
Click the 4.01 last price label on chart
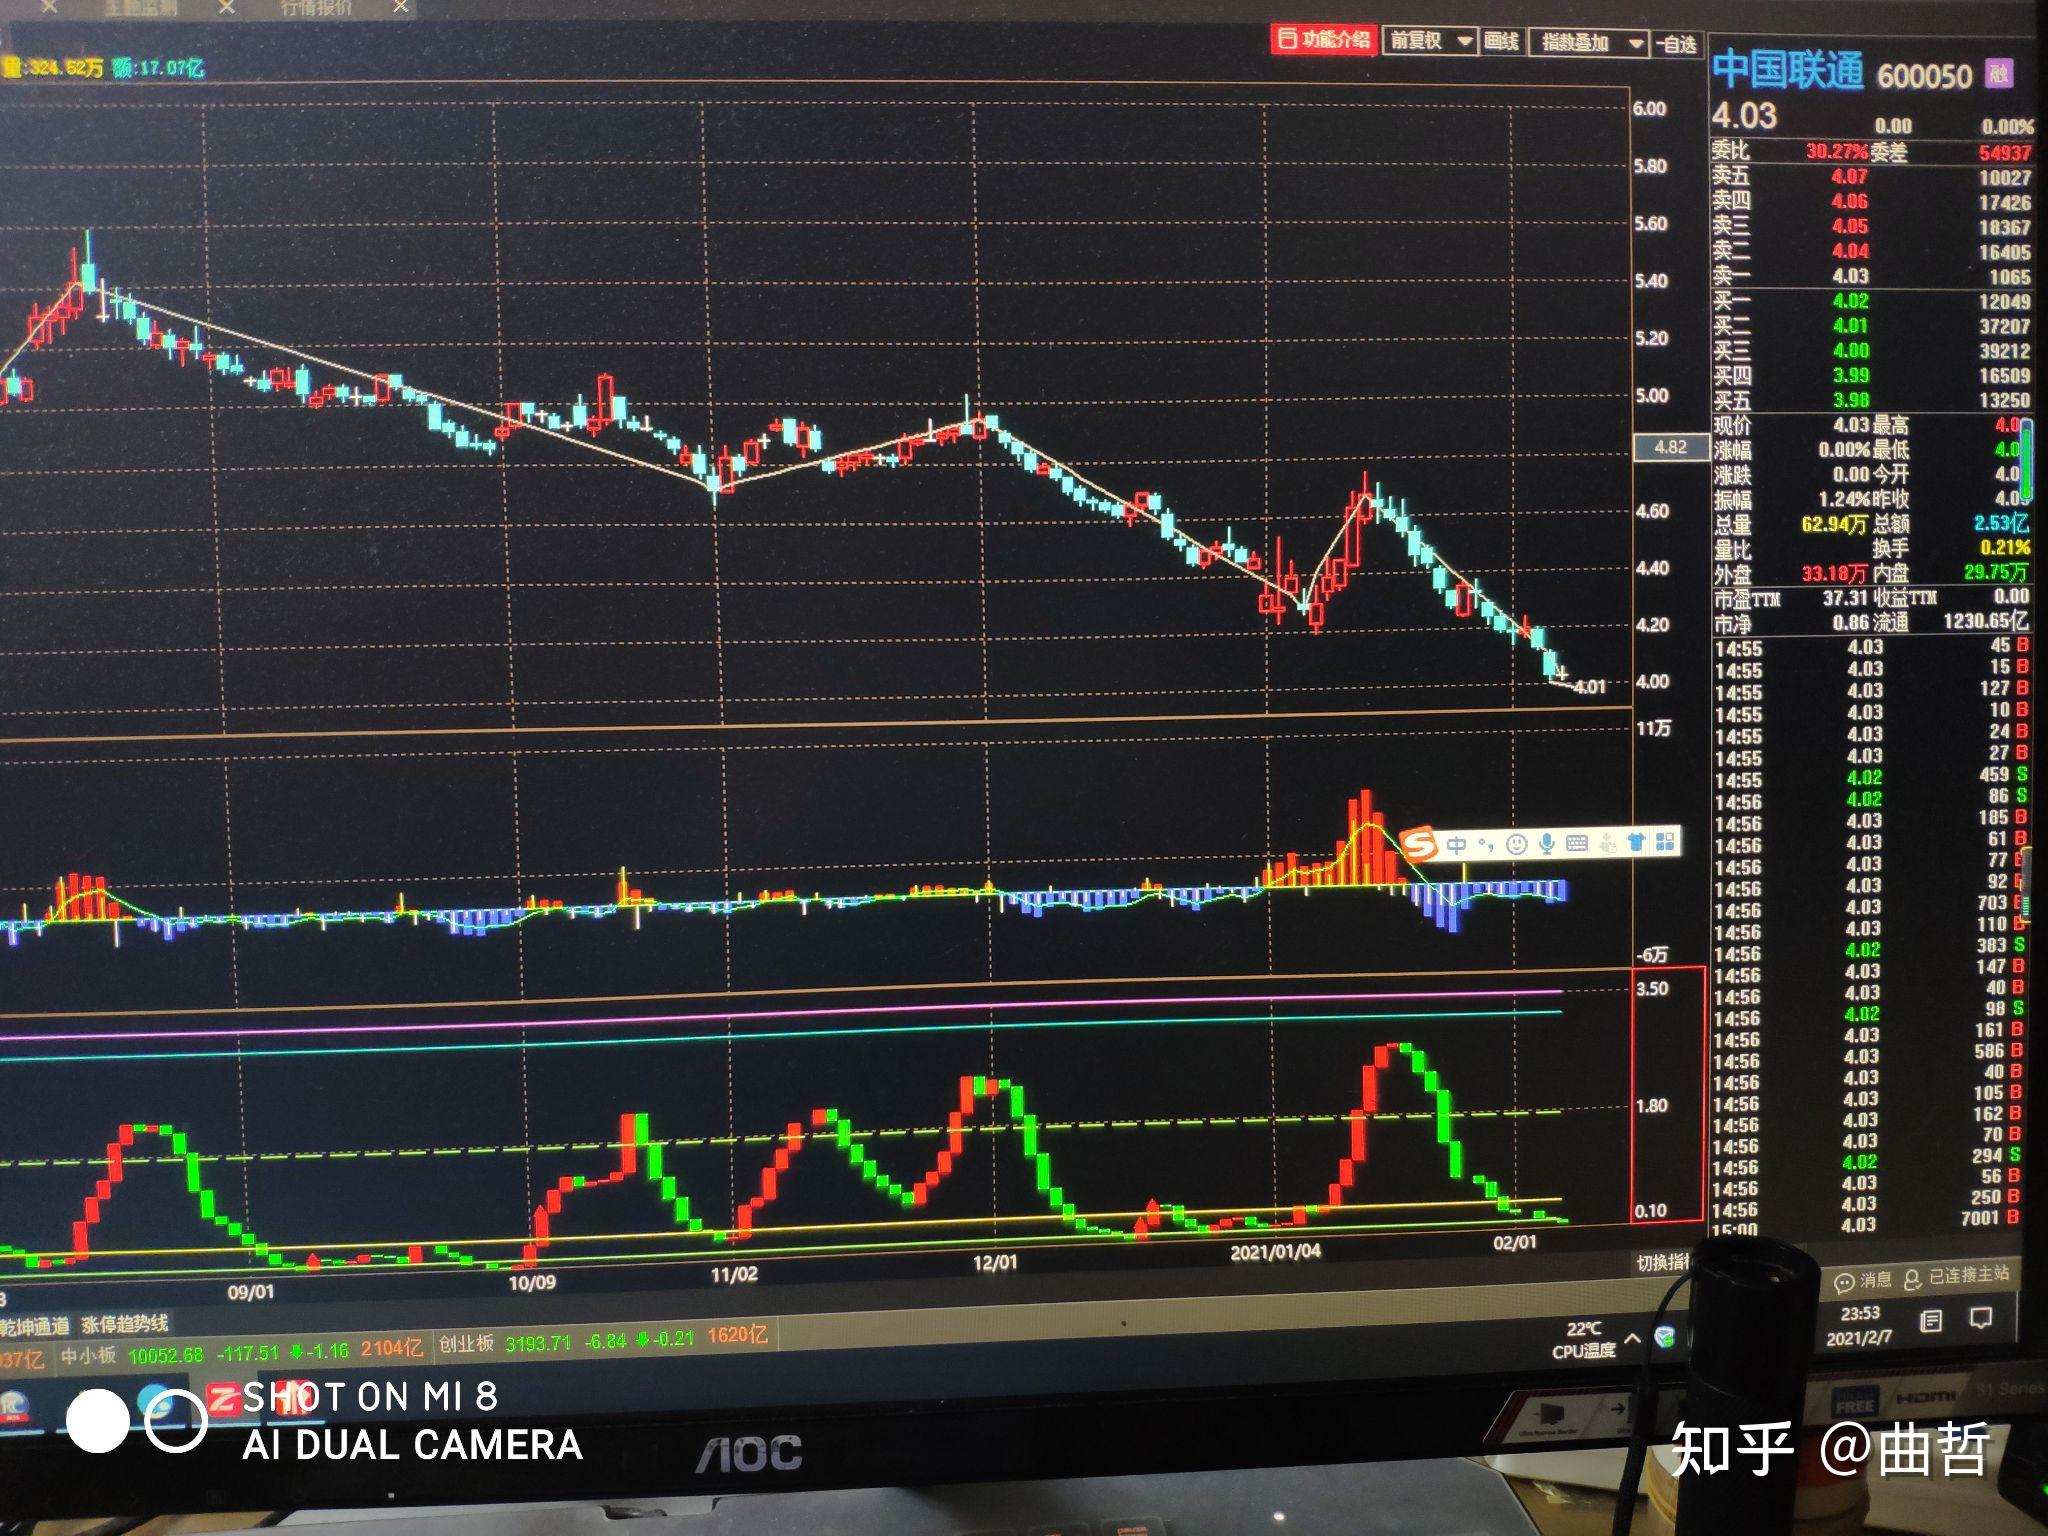[1590, 687]
